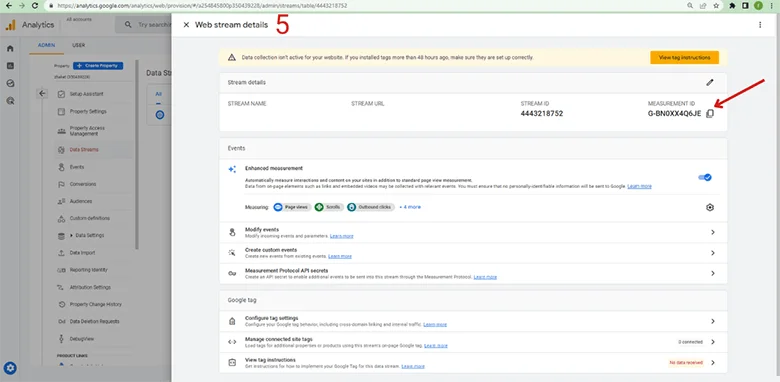Open browser extensions puzzle icon
The height and width of the screenshot is (382, 780).
point(732,5)
